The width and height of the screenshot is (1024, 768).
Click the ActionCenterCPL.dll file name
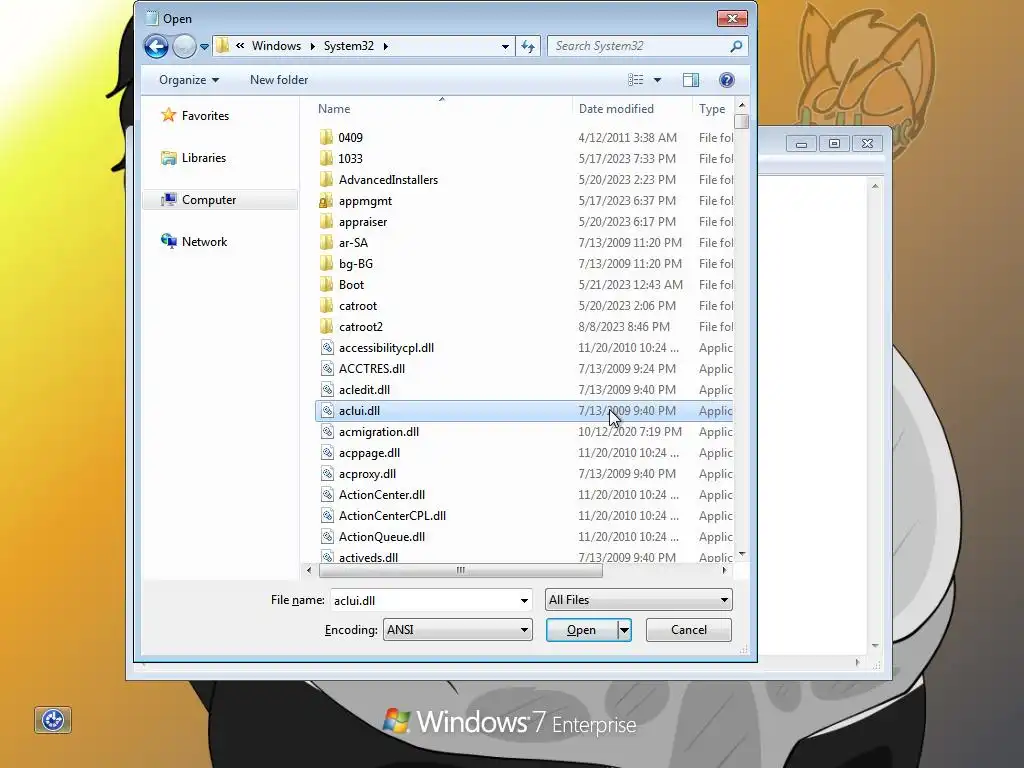pyautogui.click(x=392, y=516)
